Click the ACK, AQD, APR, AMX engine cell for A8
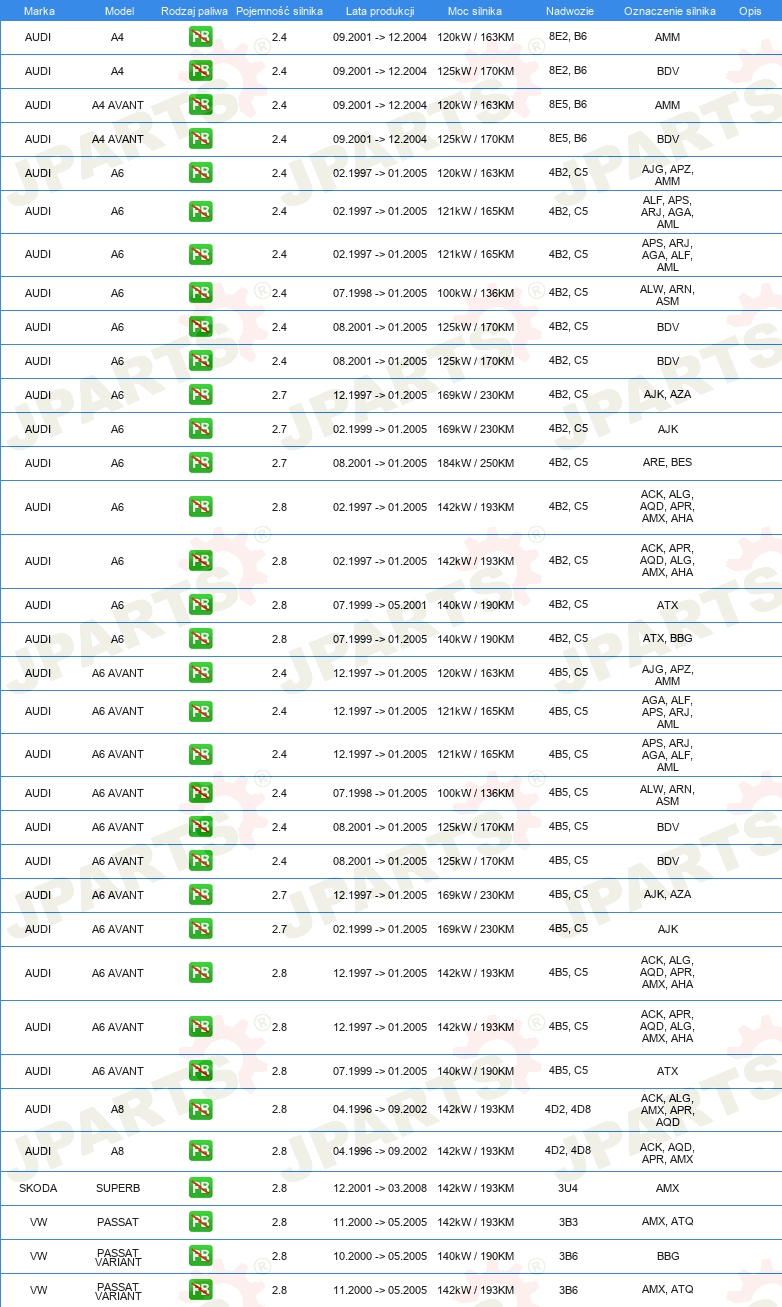 (667, 1153)
